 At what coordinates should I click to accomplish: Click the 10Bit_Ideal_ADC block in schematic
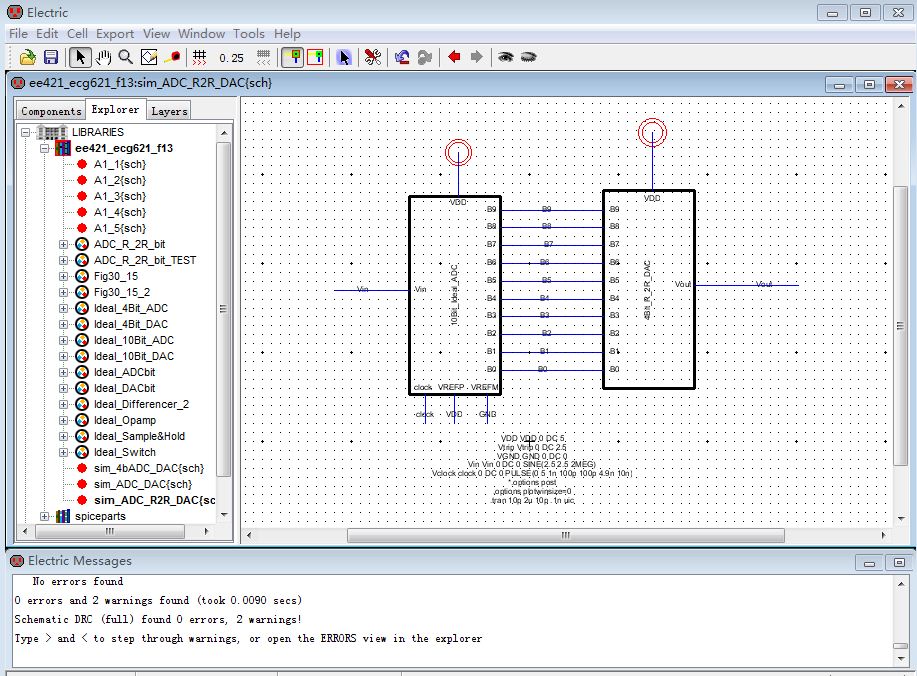point(454,295)
